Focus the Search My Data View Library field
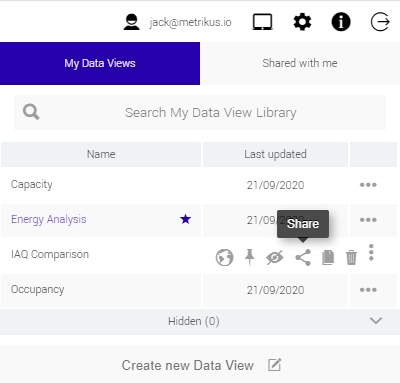The height and width of the screenshot is (383, 400). click(x=200, y=113)
